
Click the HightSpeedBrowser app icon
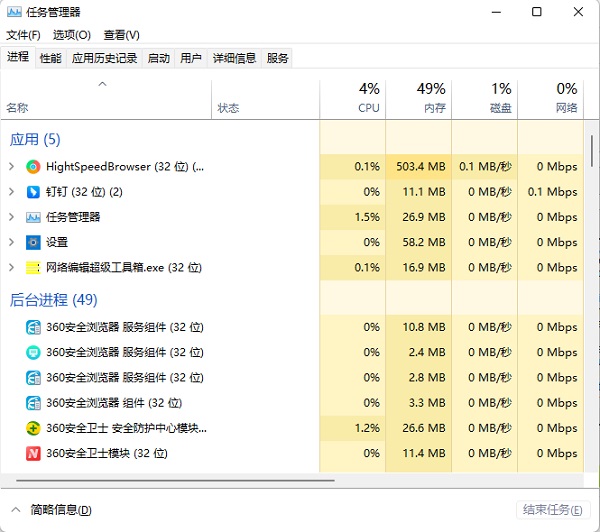[33, 167]
